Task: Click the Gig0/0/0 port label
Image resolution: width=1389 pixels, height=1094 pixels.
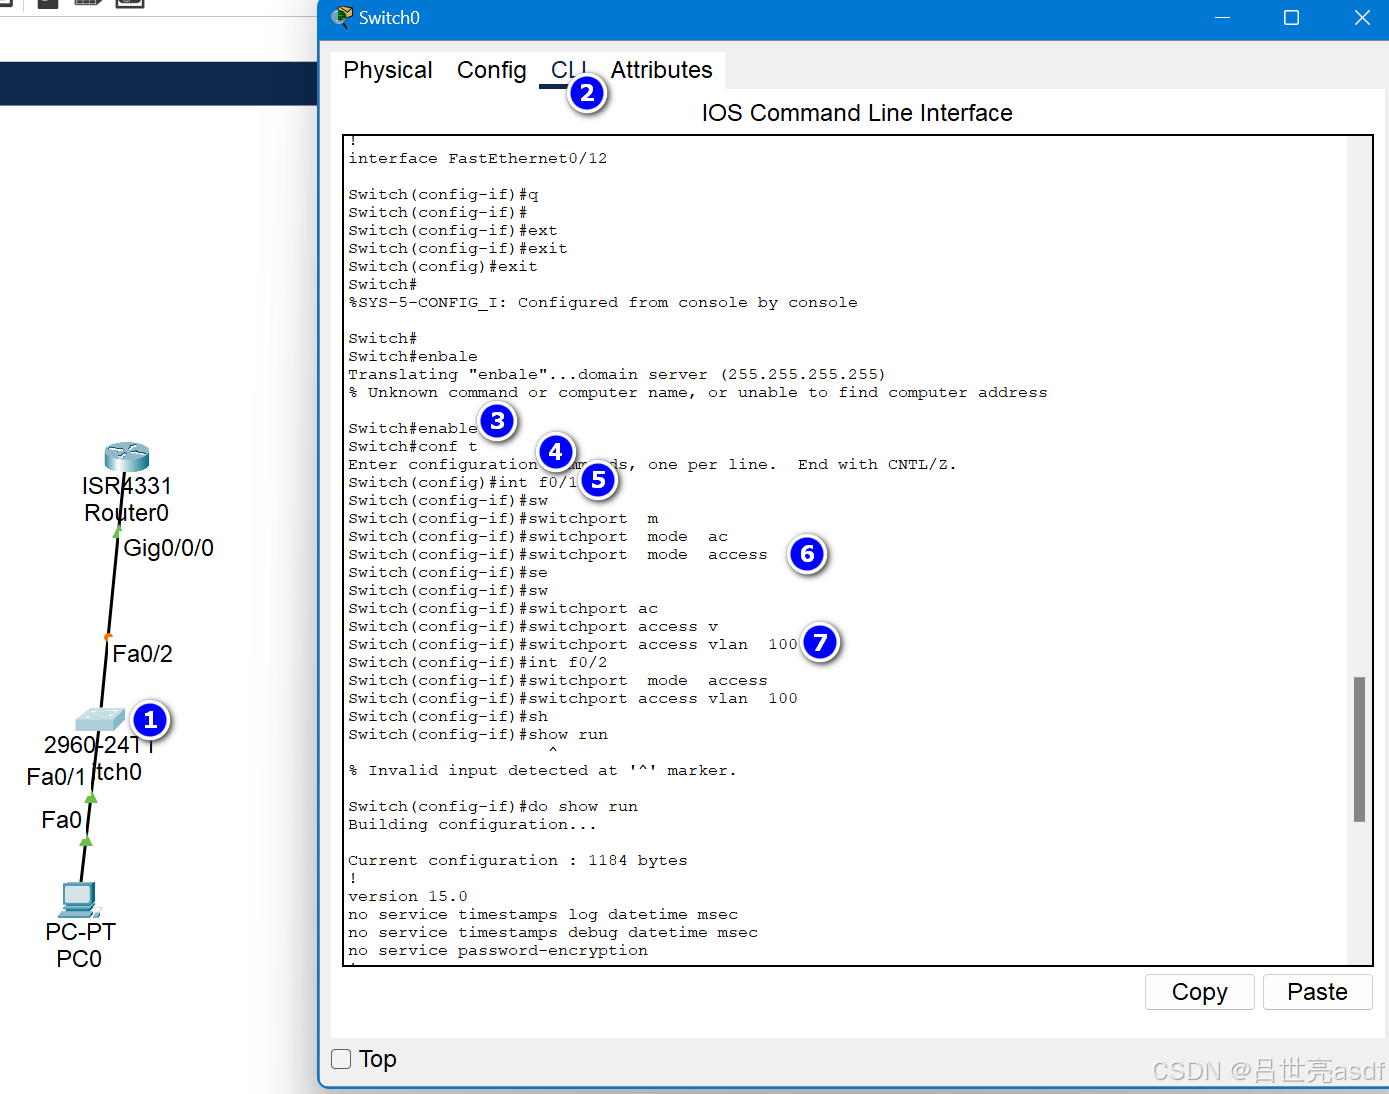Action: coord(168,548)
